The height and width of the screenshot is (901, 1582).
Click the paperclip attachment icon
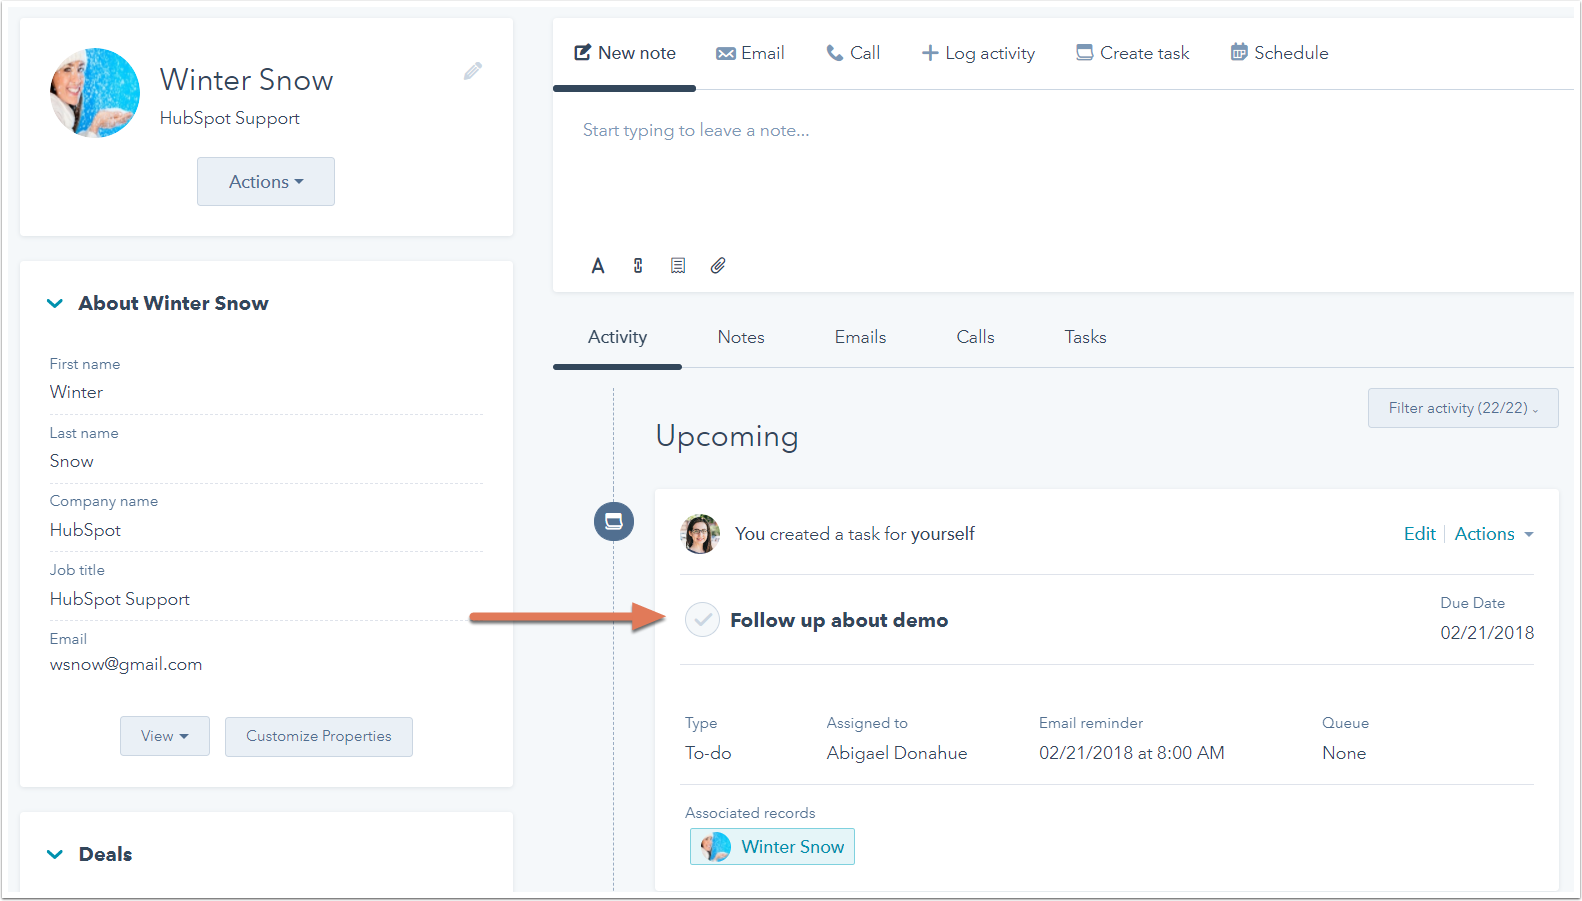tap(718, 266)
